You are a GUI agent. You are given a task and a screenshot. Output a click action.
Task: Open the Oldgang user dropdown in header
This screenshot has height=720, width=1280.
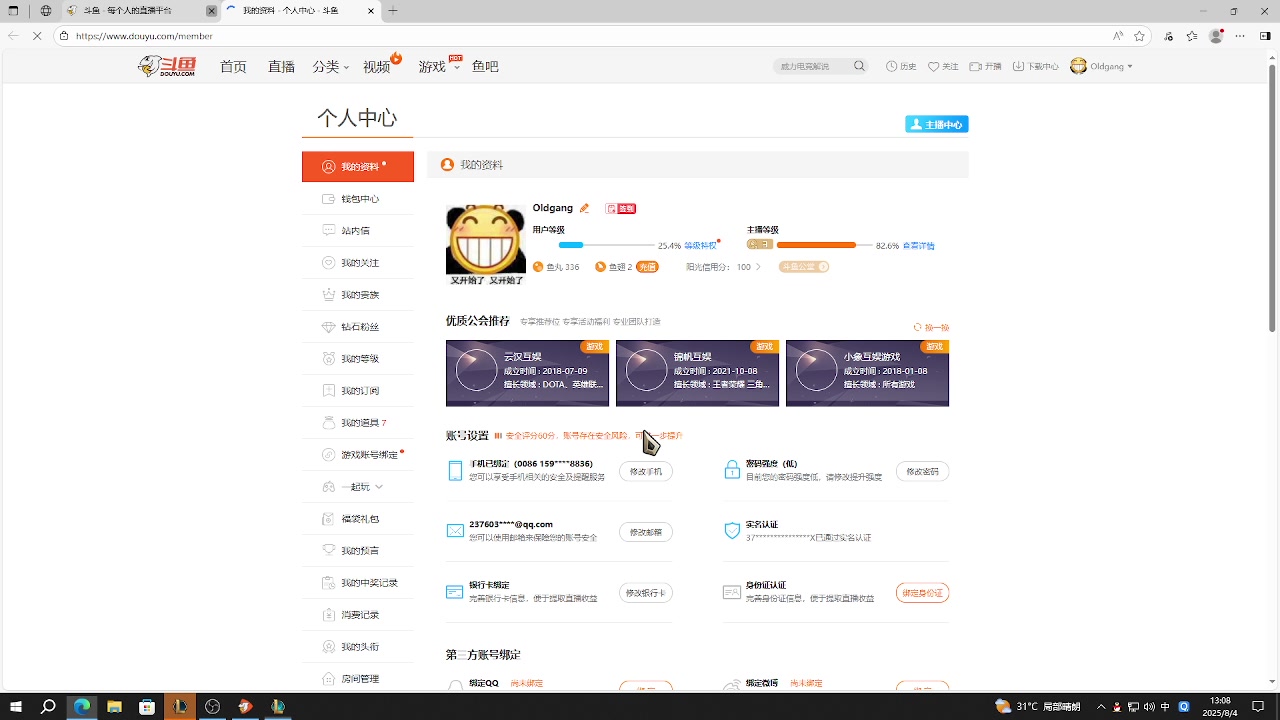(1101, 66)
